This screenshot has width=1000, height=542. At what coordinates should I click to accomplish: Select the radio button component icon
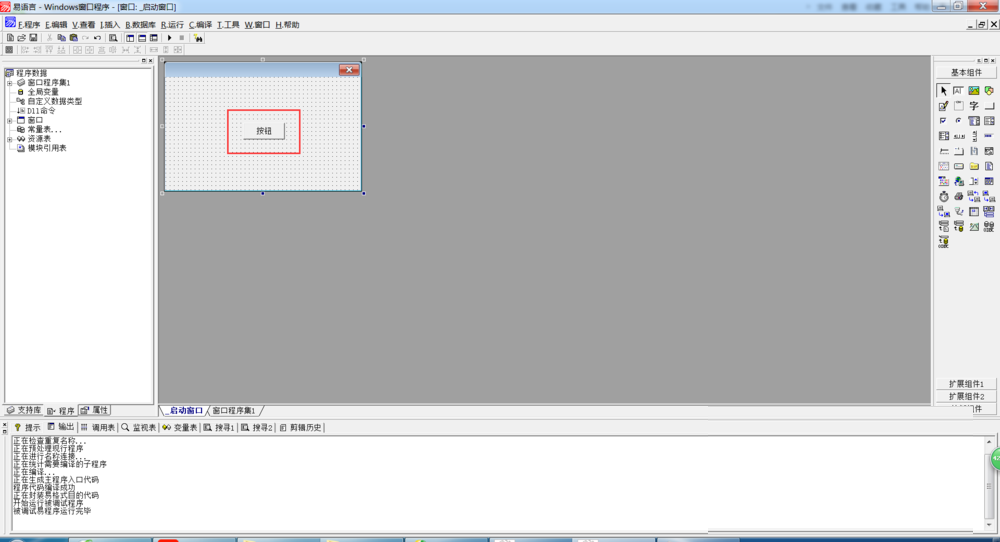(x=959, y=121)
